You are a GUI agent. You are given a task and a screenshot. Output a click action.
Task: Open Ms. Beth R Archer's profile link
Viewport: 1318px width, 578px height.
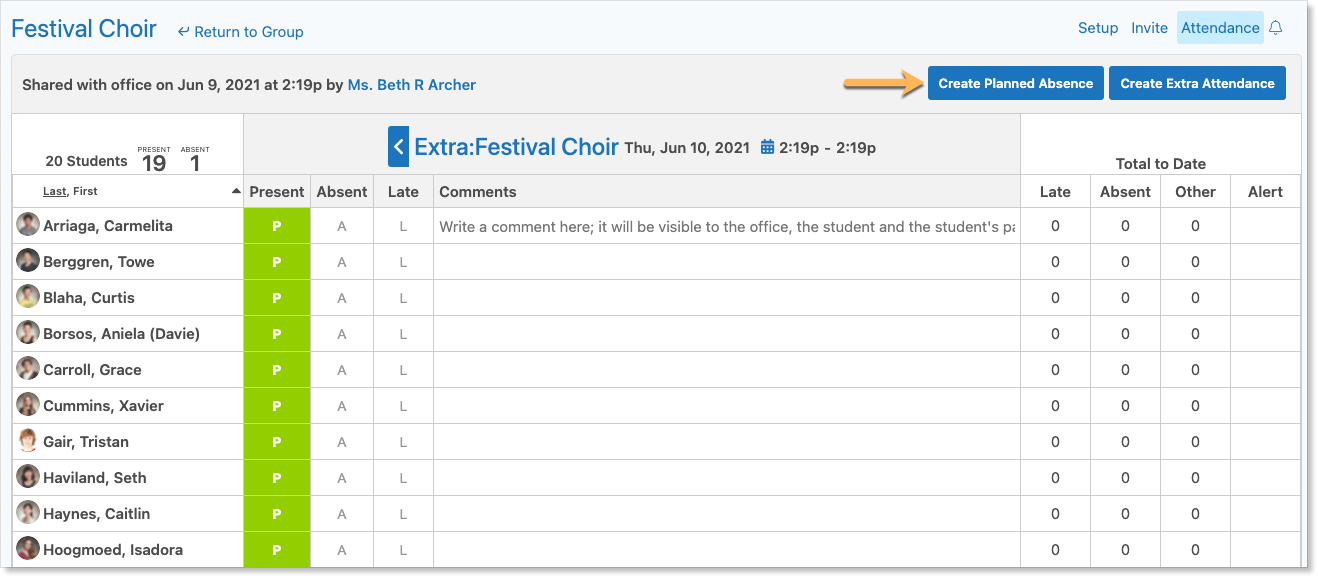412,85
